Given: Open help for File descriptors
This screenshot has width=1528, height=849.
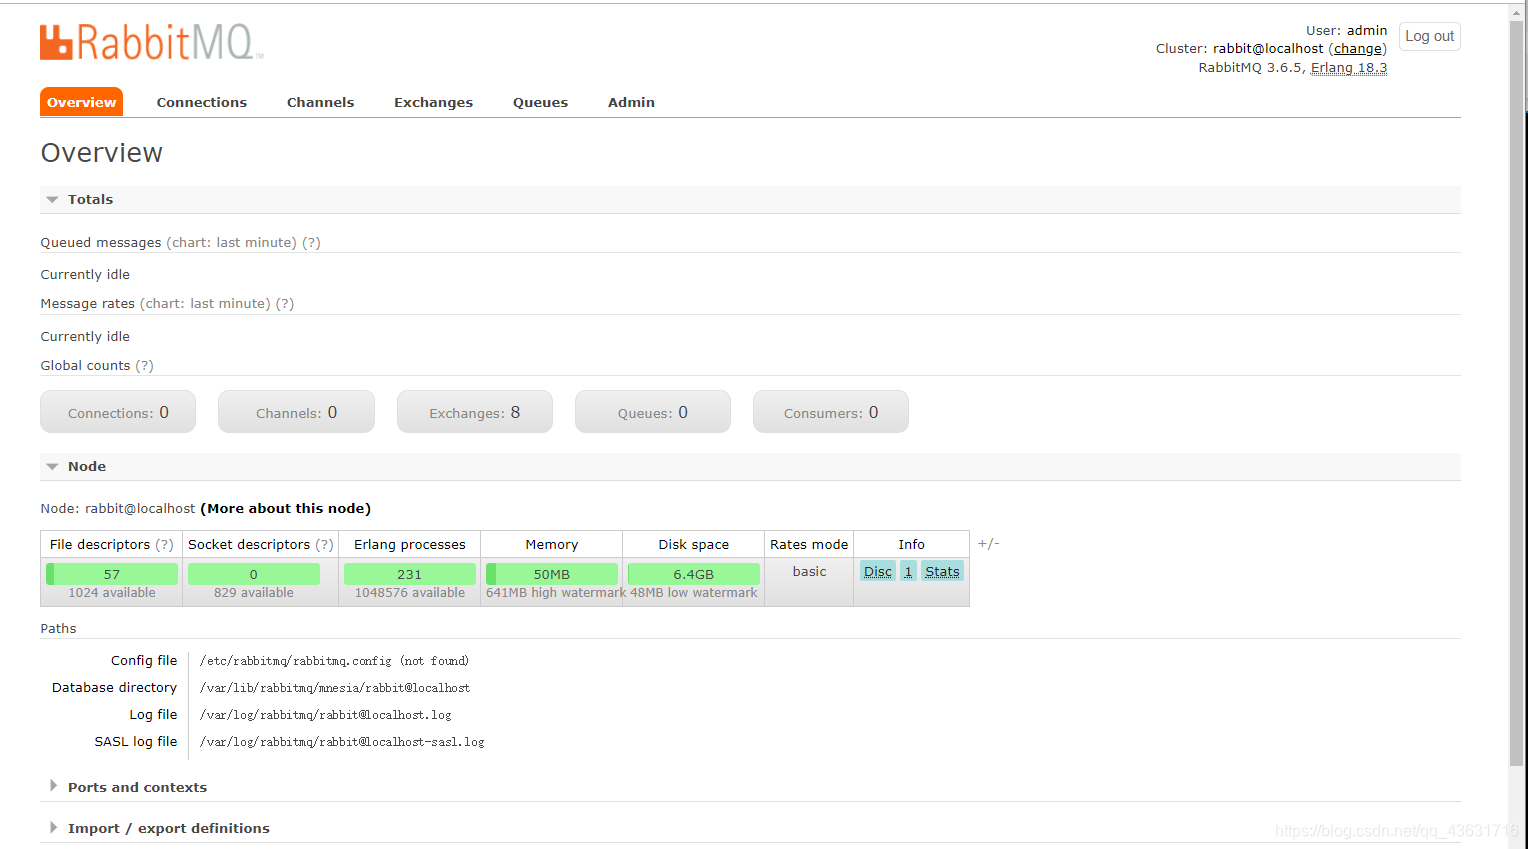Looking at the screenshot, I should point(165,544).
